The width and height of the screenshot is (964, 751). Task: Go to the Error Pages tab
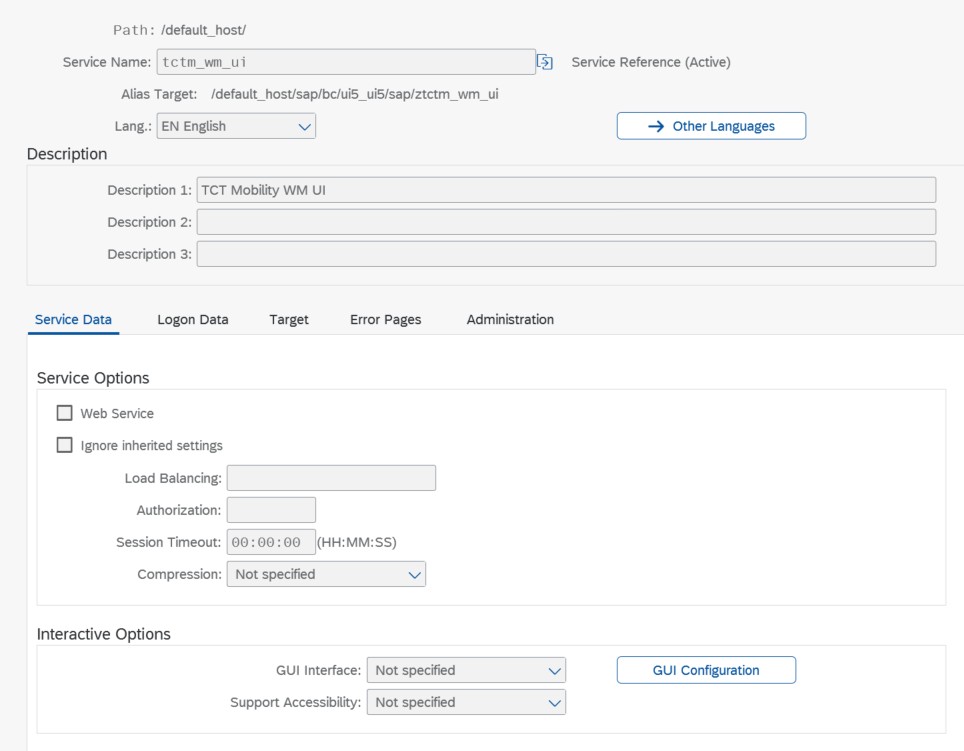tap(385, 319)
